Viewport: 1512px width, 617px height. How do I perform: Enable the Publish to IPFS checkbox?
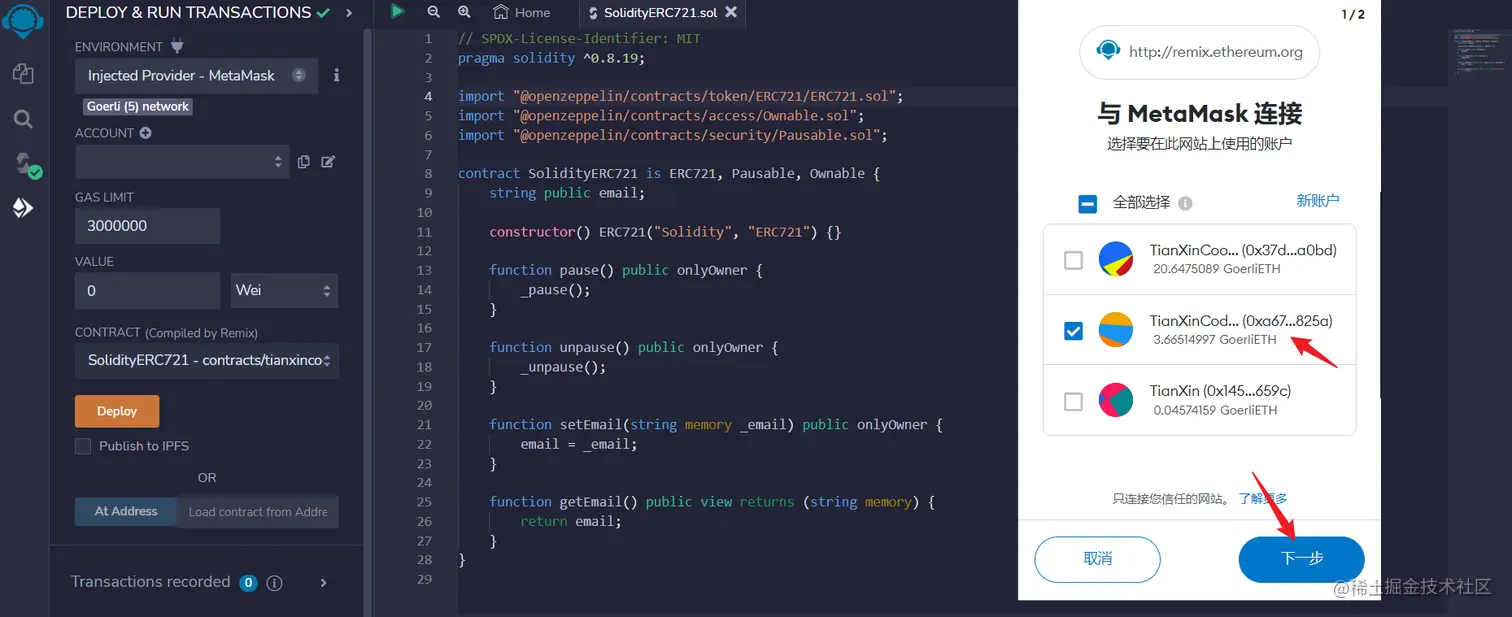point(83,446)
